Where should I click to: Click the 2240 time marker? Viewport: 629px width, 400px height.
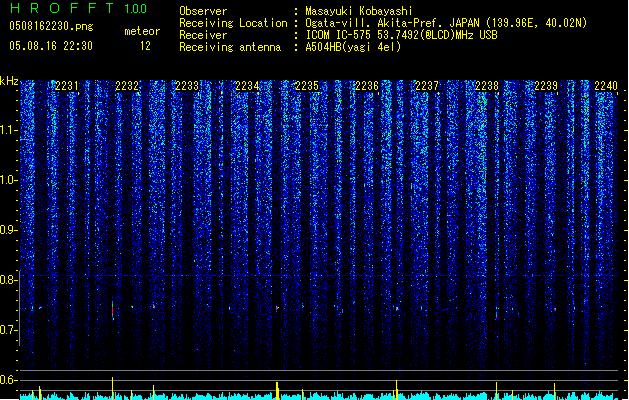coord(606,86)
